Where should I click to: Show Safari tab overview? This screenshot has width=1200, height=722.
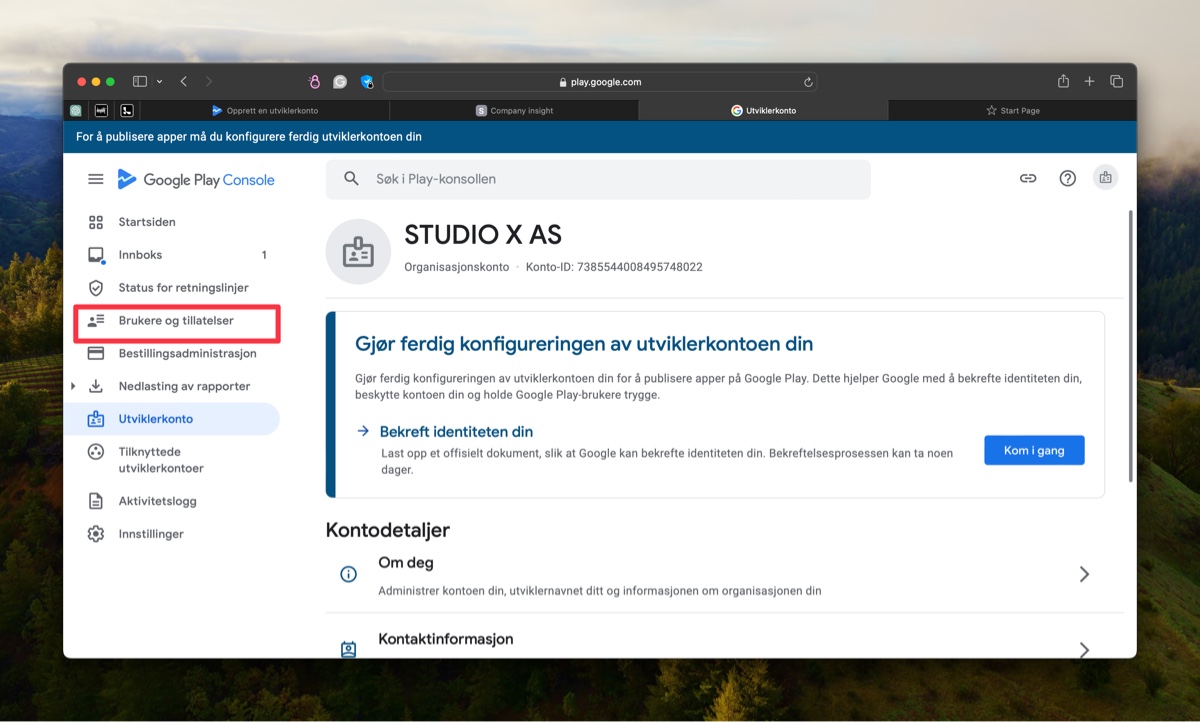click(x=1117, y=81)
